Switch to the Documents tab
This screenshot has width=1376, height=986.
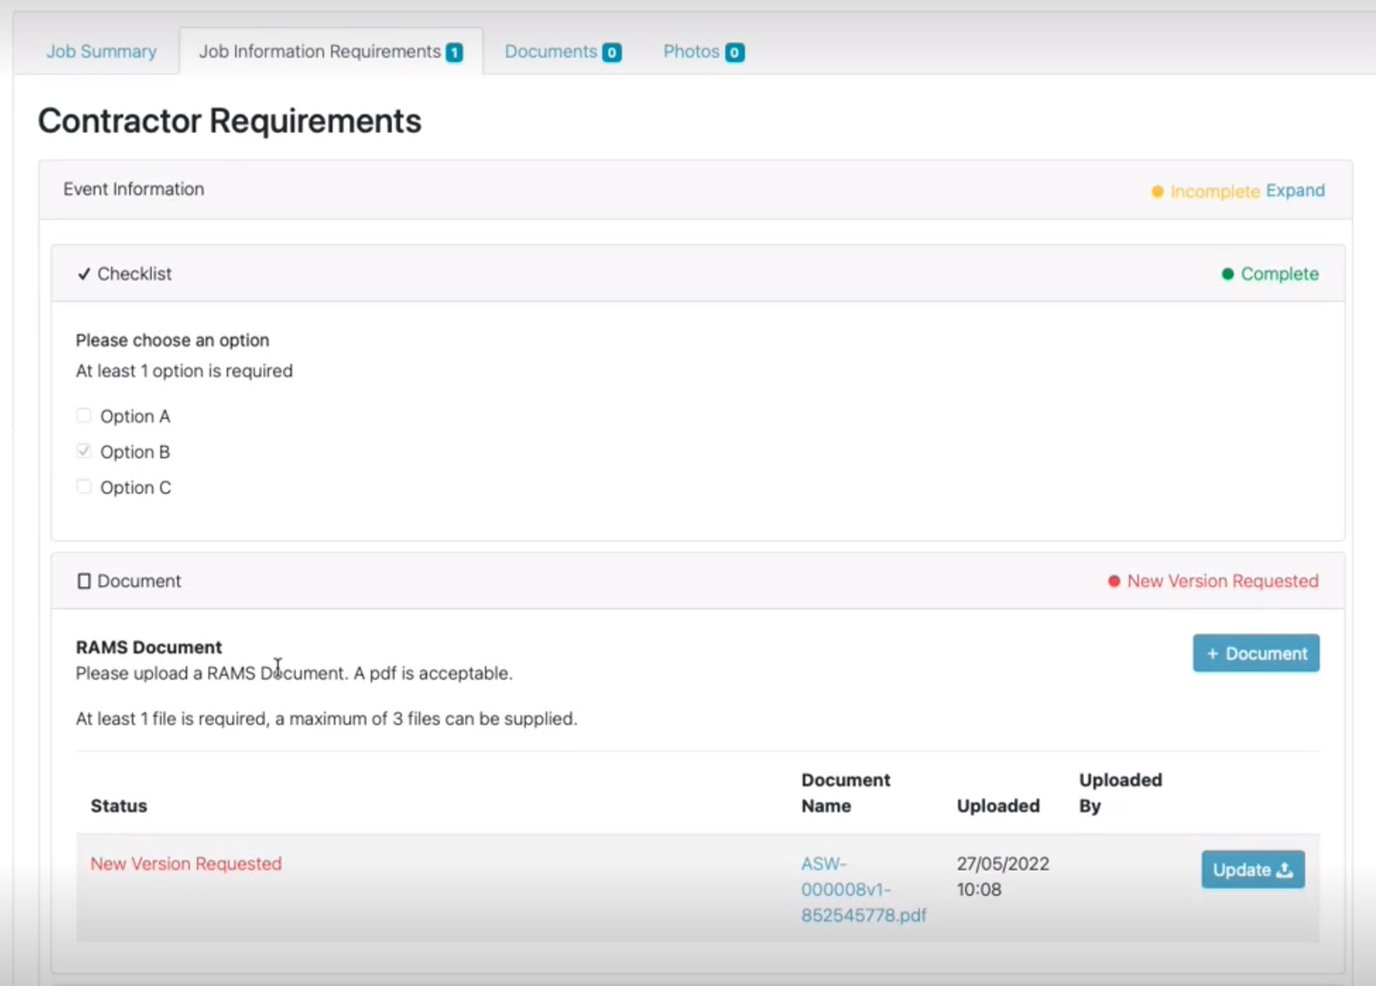point(563,51)
